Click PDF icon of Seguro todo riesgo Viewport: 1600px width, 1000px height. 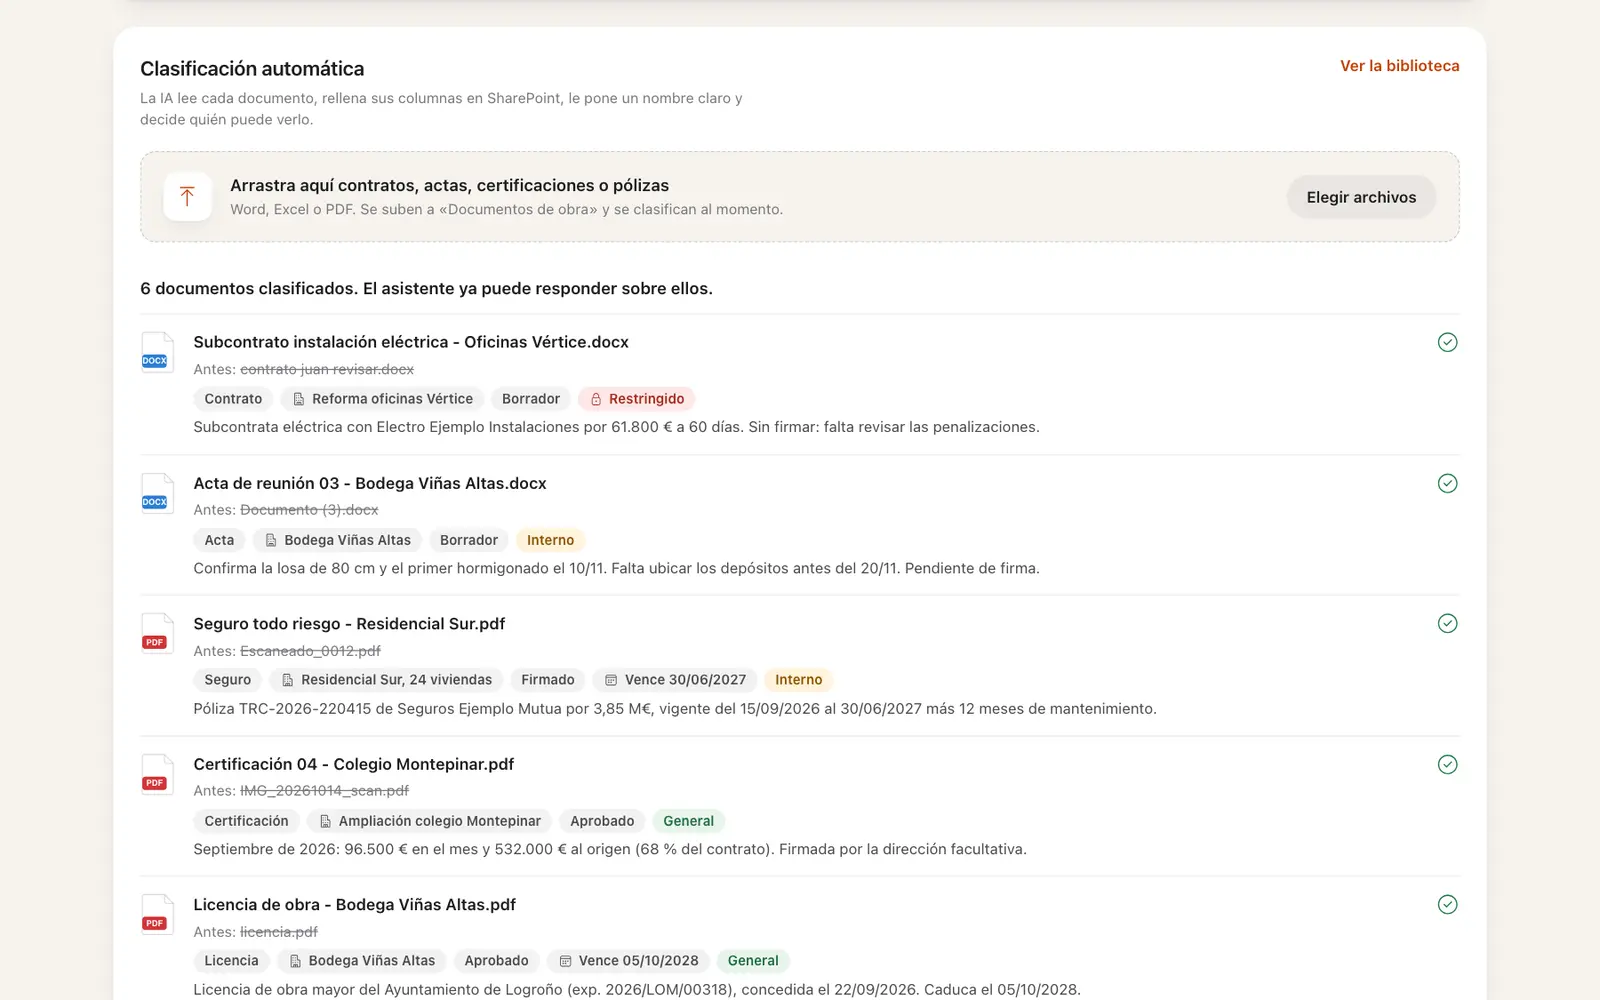coord(156,633)
